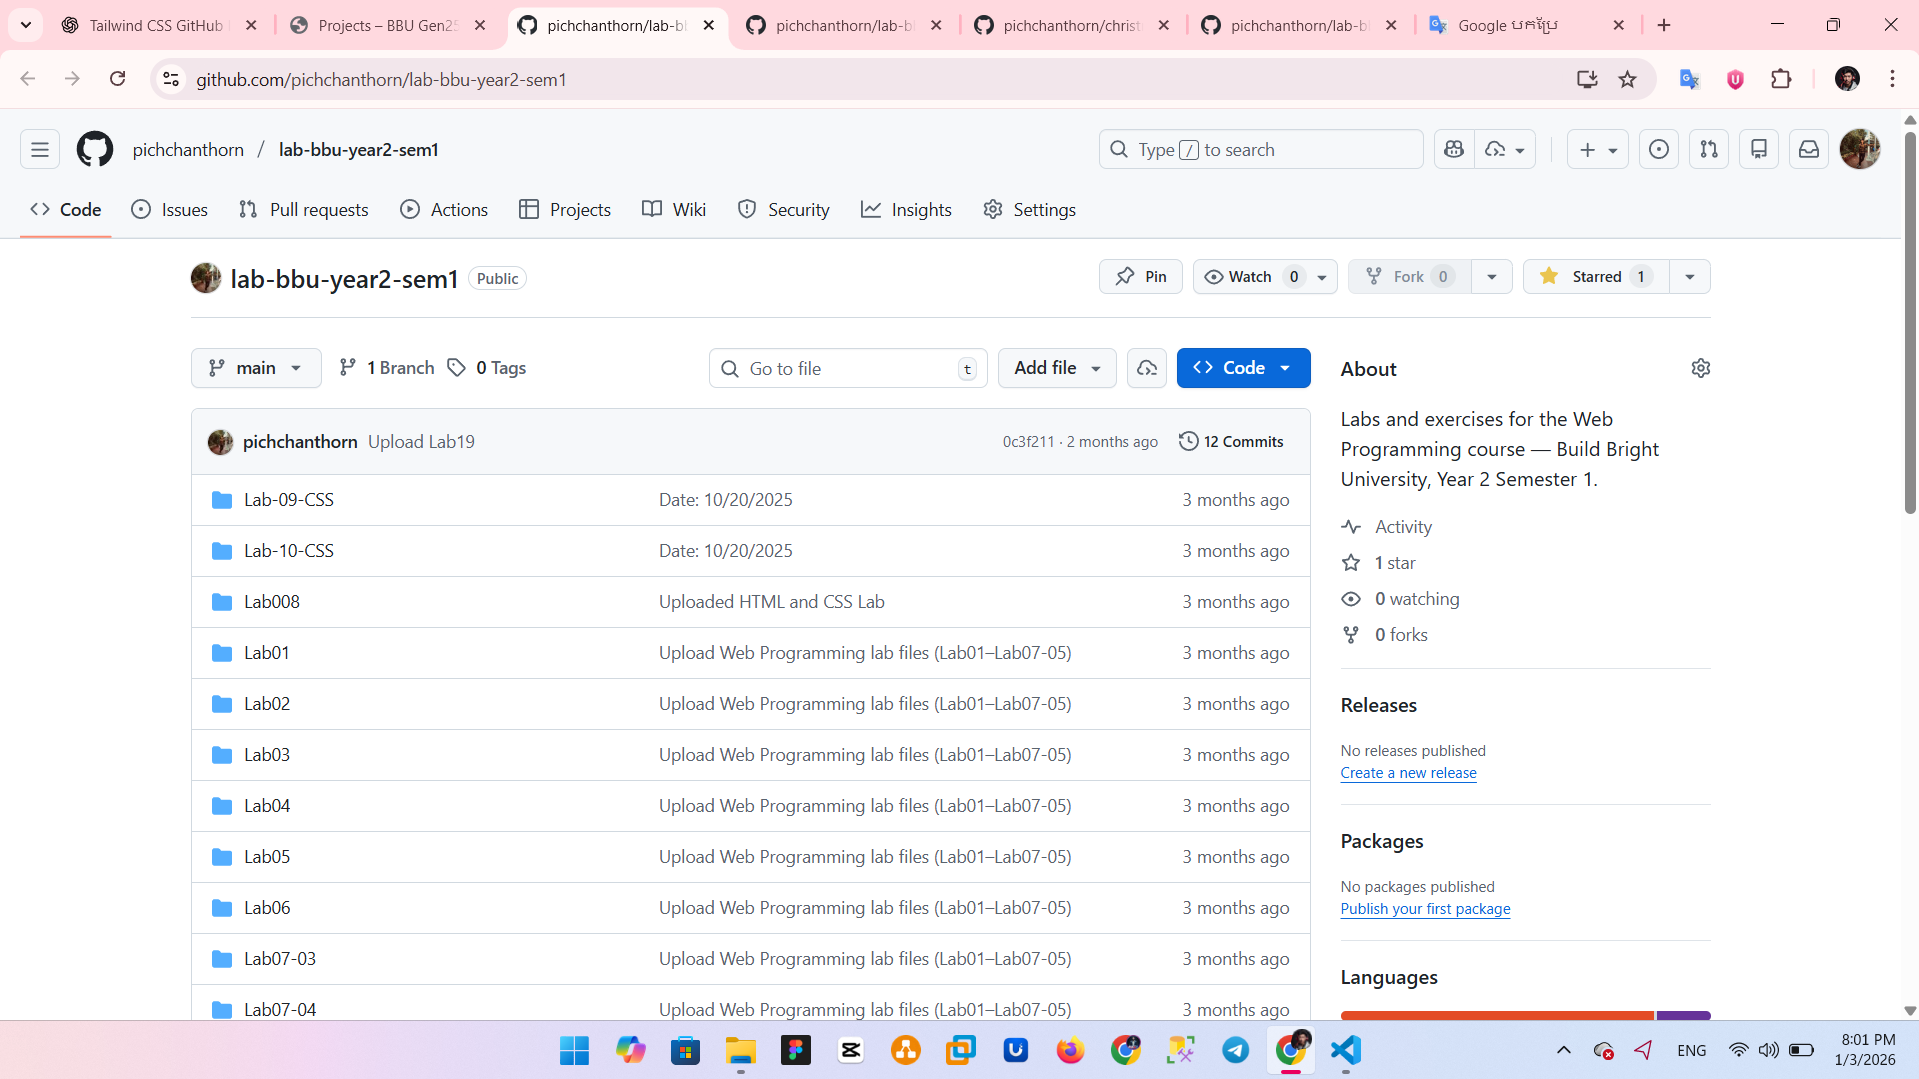Open the hamburger navigation menu
Viewport: 1919px width, 1079px height.
(x=40, y=150)
